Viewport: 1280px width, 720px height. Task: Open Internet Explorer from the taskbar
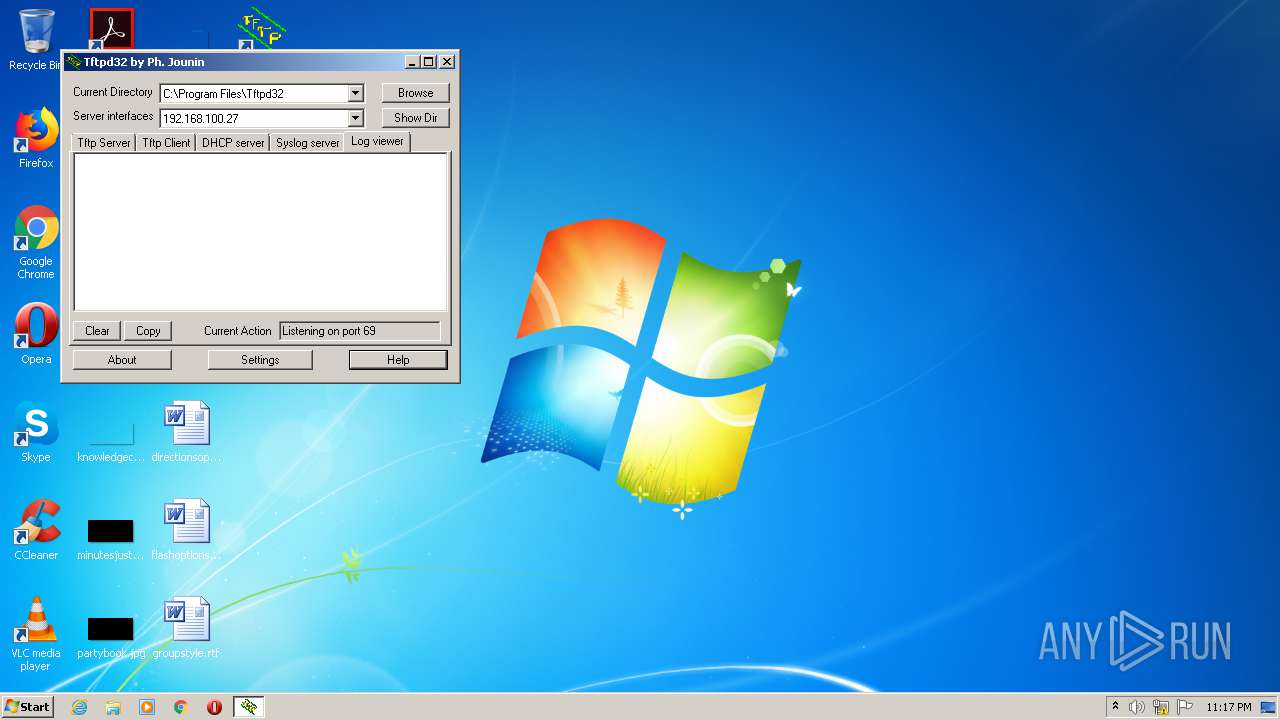tap(80, 707)
